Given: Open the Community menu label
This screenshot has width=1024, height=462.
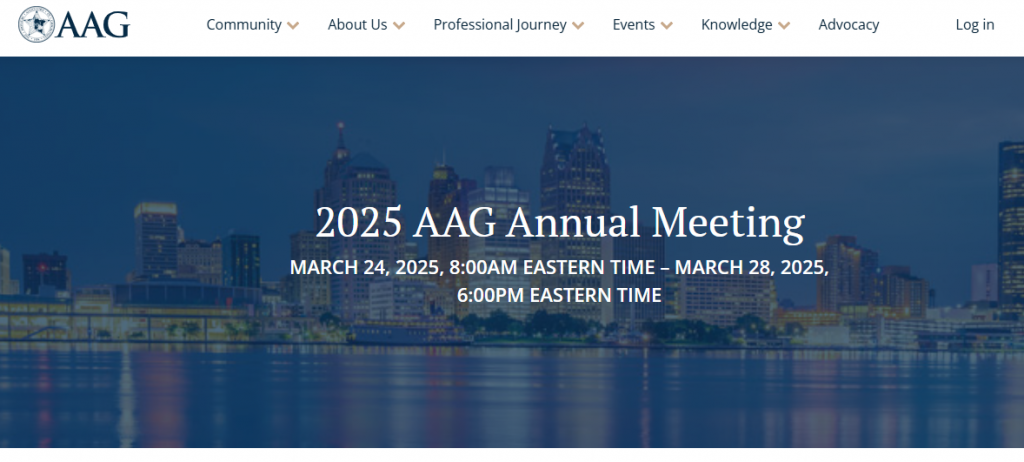Looking at the screenshot, I should pyautogui.click(x=244, y=25).
